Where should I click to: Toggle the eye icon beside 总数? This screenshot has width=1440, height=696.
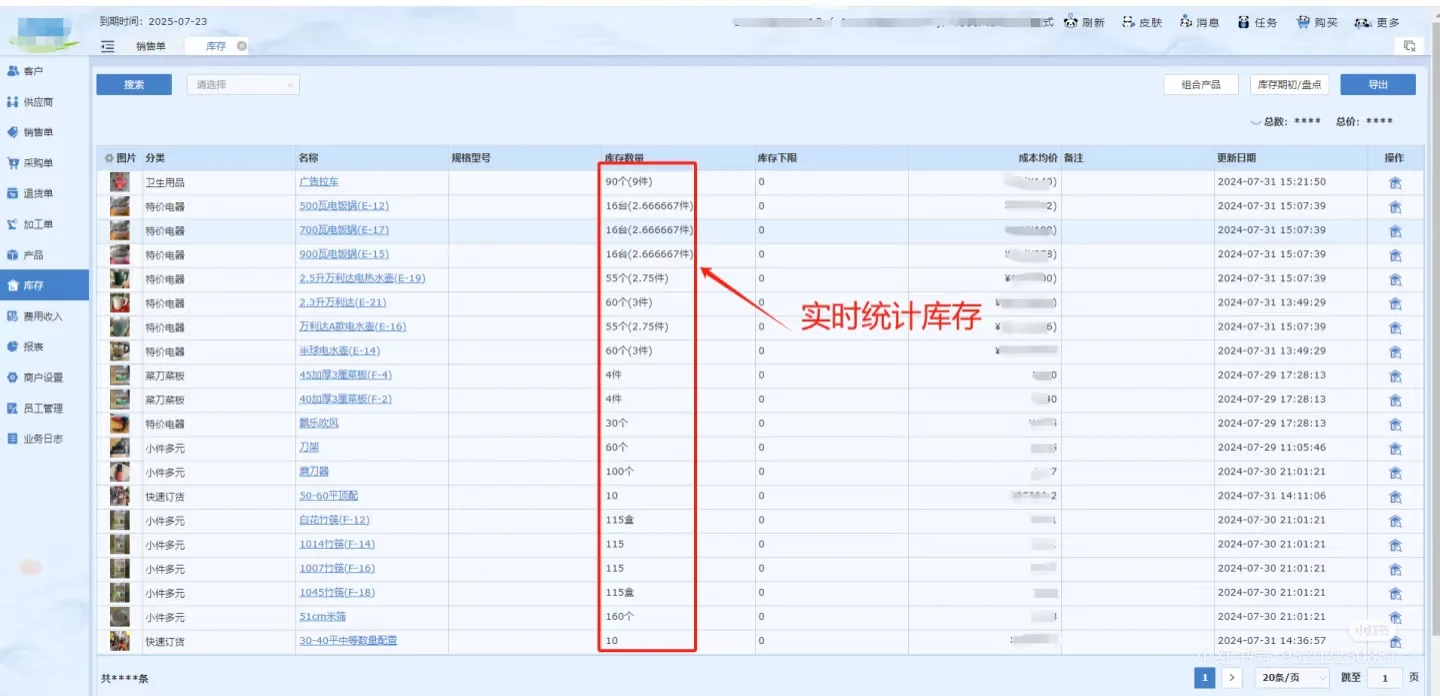click(x=1256, y=122)
